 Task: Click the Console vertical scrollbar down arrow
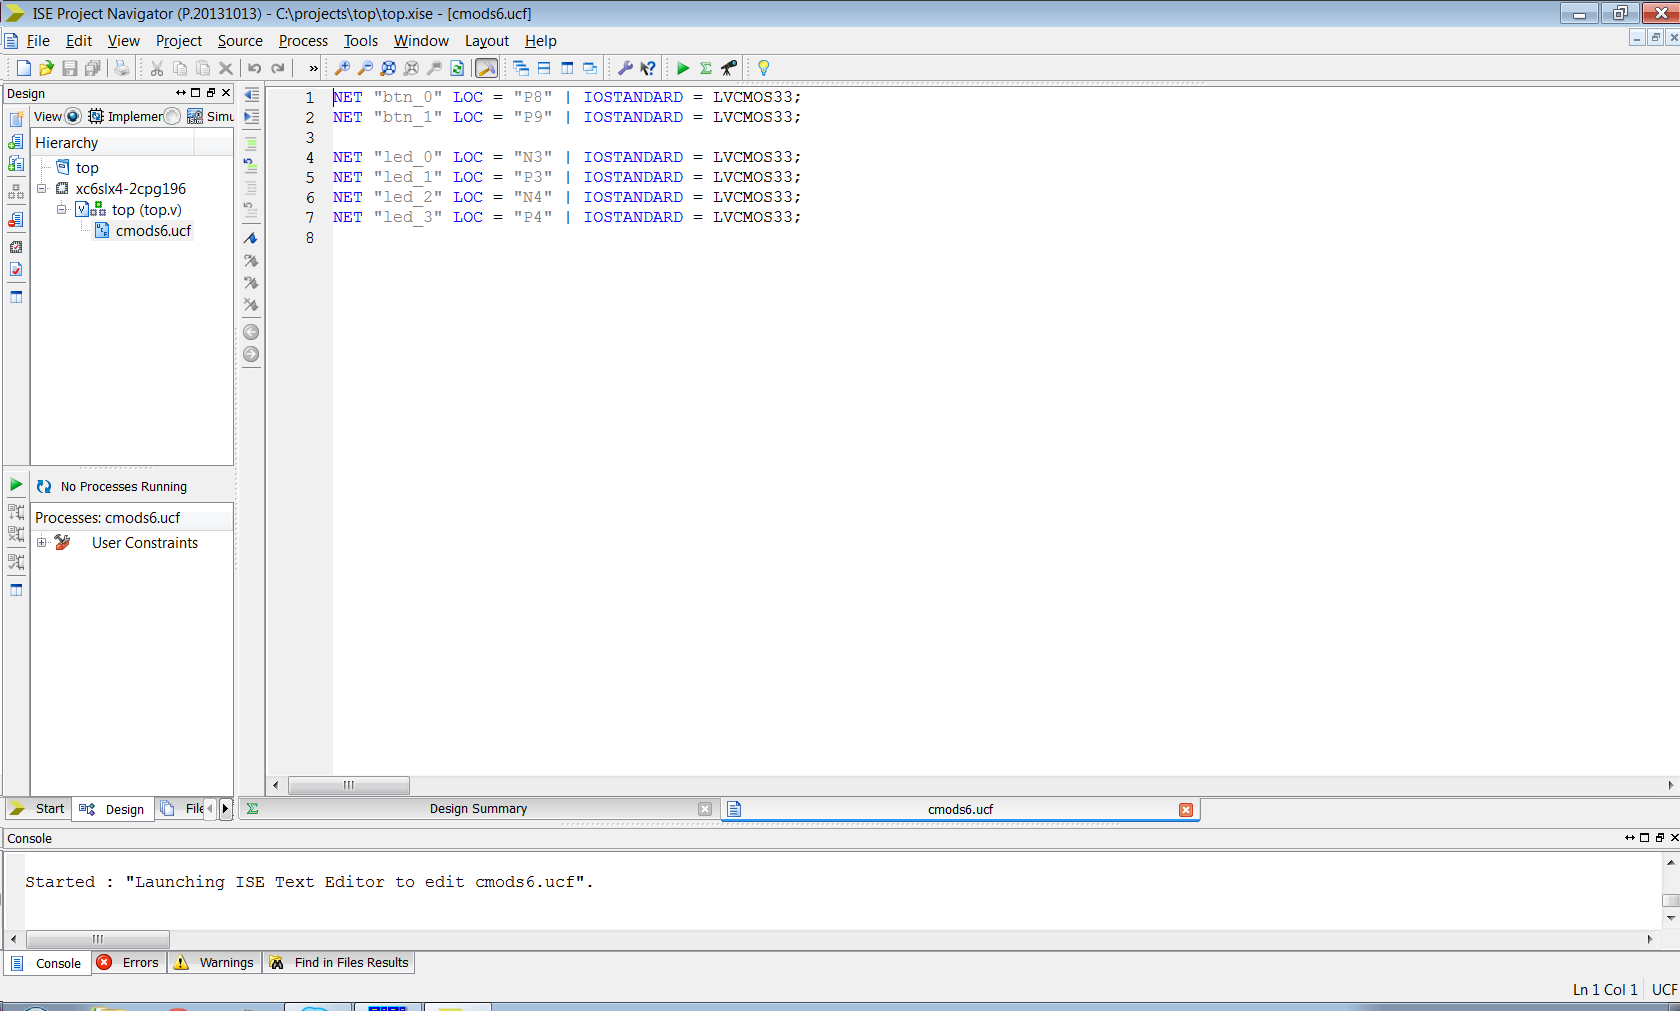coord(1671,918)
